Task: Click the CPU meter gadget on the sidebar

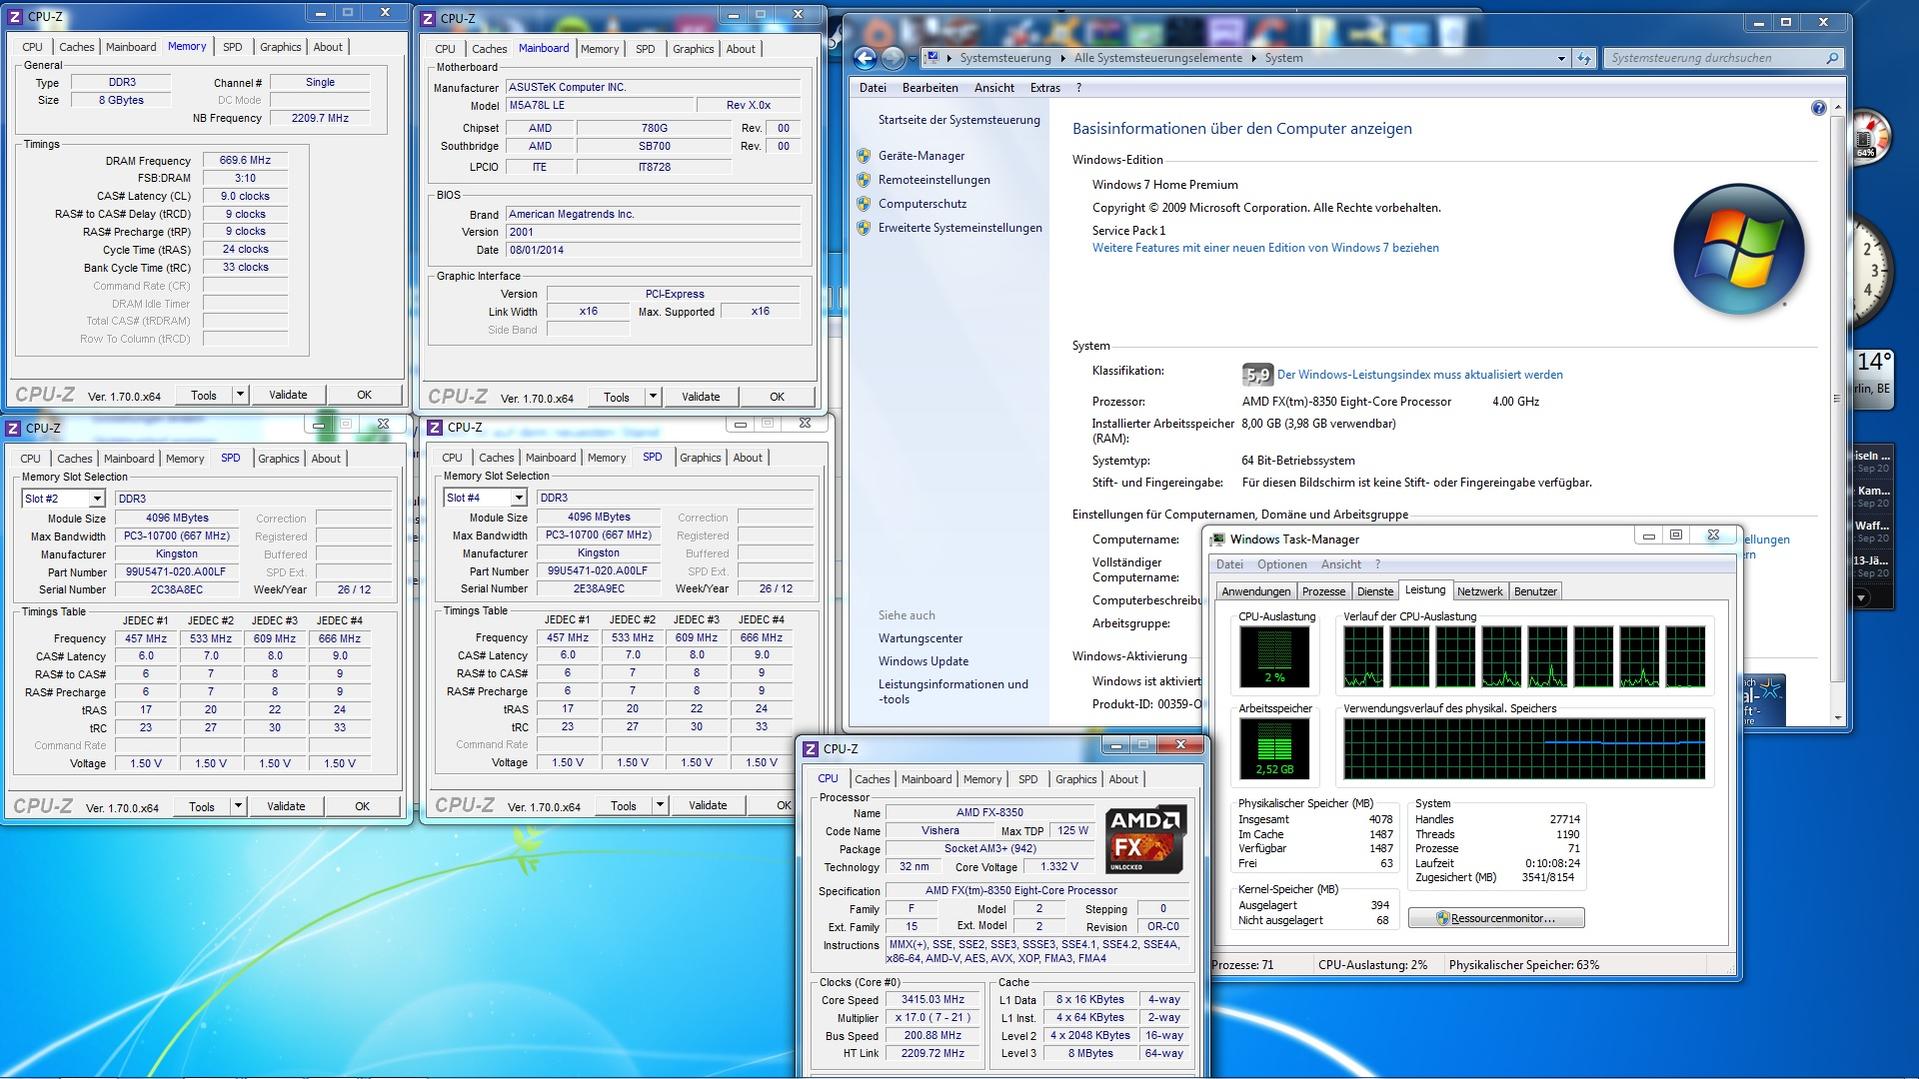Action: 1870,137
